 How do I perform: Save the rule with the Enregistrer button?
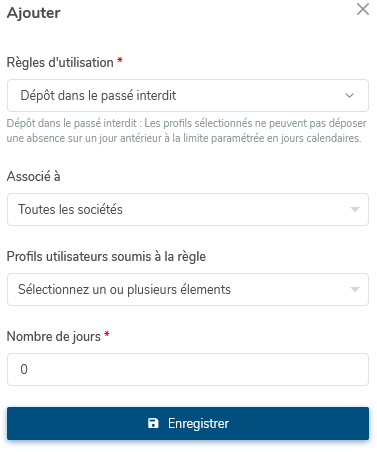point(188,423)
